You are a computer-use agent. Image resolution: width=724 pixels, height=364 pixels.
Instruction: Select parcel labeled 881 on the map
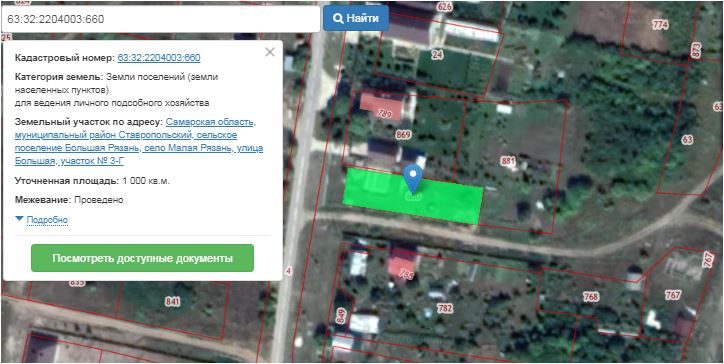point(507,161)
